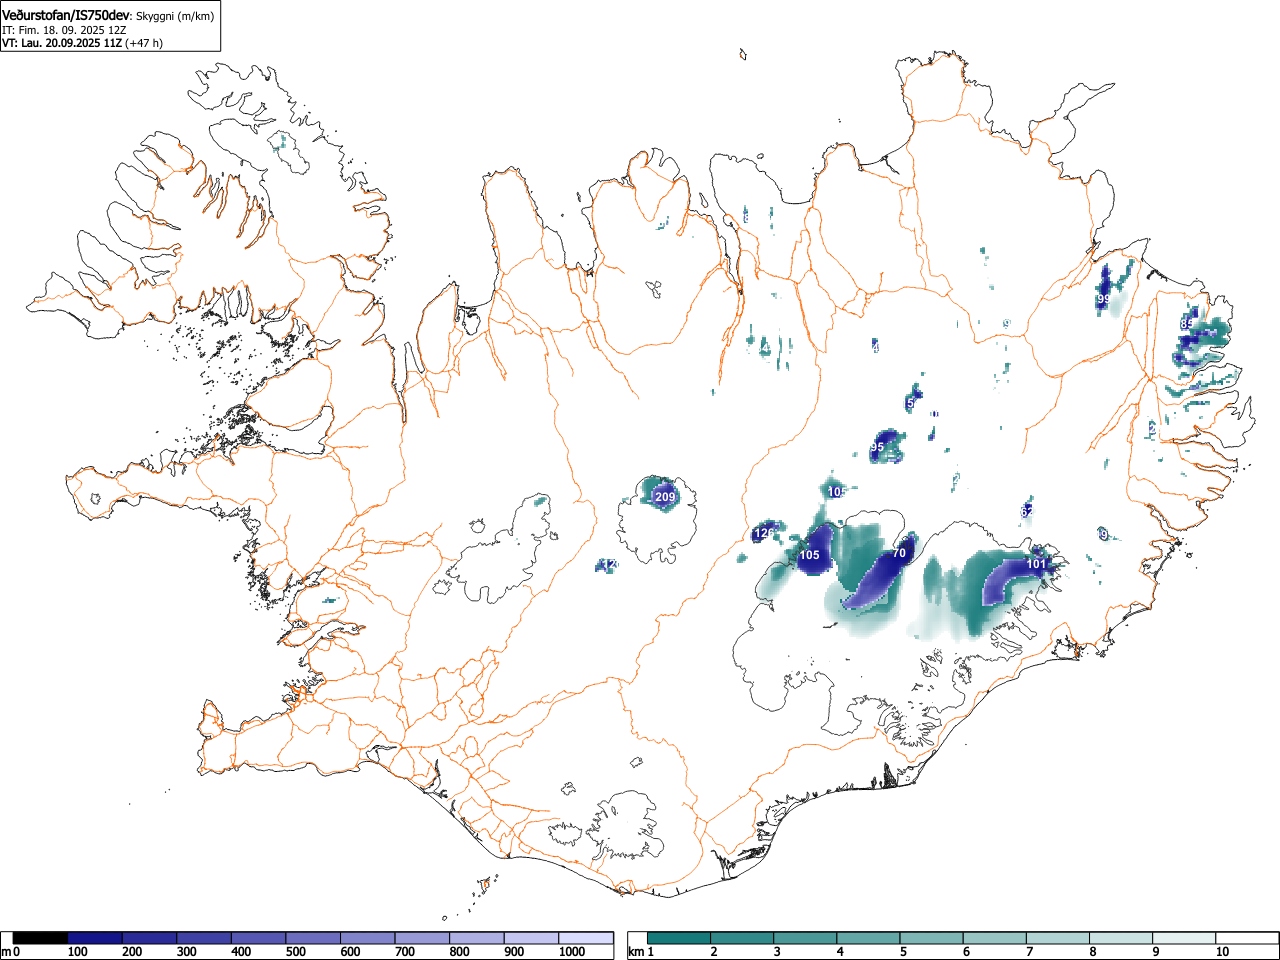Image resolution: width=1280 pixels, height=960 pixels.
Task: Click the '1000' tick on the metre legend
Action: coord(572,952)
